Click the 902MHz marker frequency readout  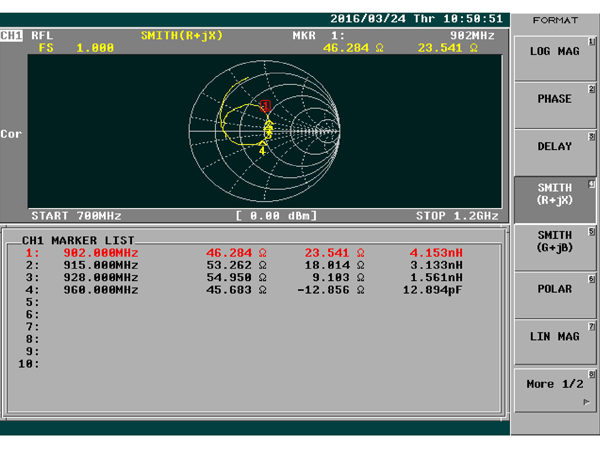click(472, 36)
